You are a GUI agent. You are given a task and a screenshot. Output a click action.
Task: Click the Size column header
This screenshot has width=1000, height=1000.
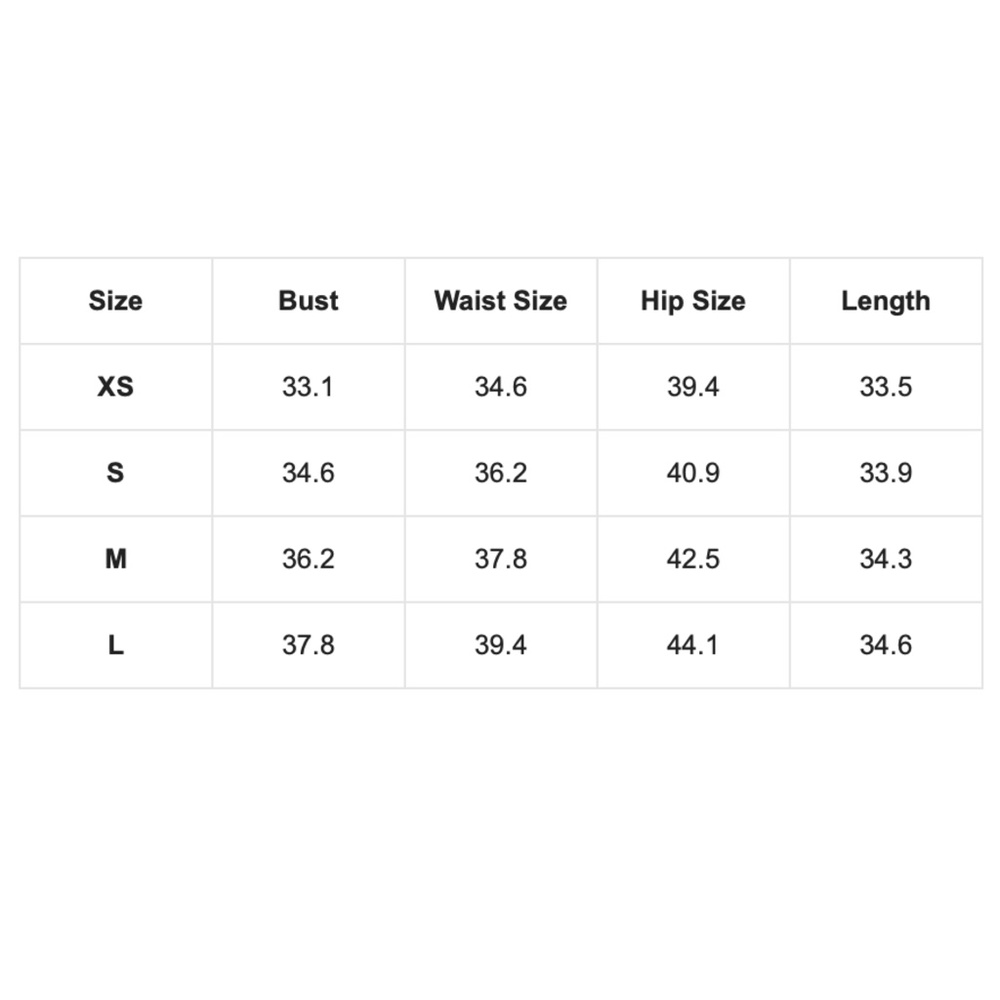tap(115, 301)
